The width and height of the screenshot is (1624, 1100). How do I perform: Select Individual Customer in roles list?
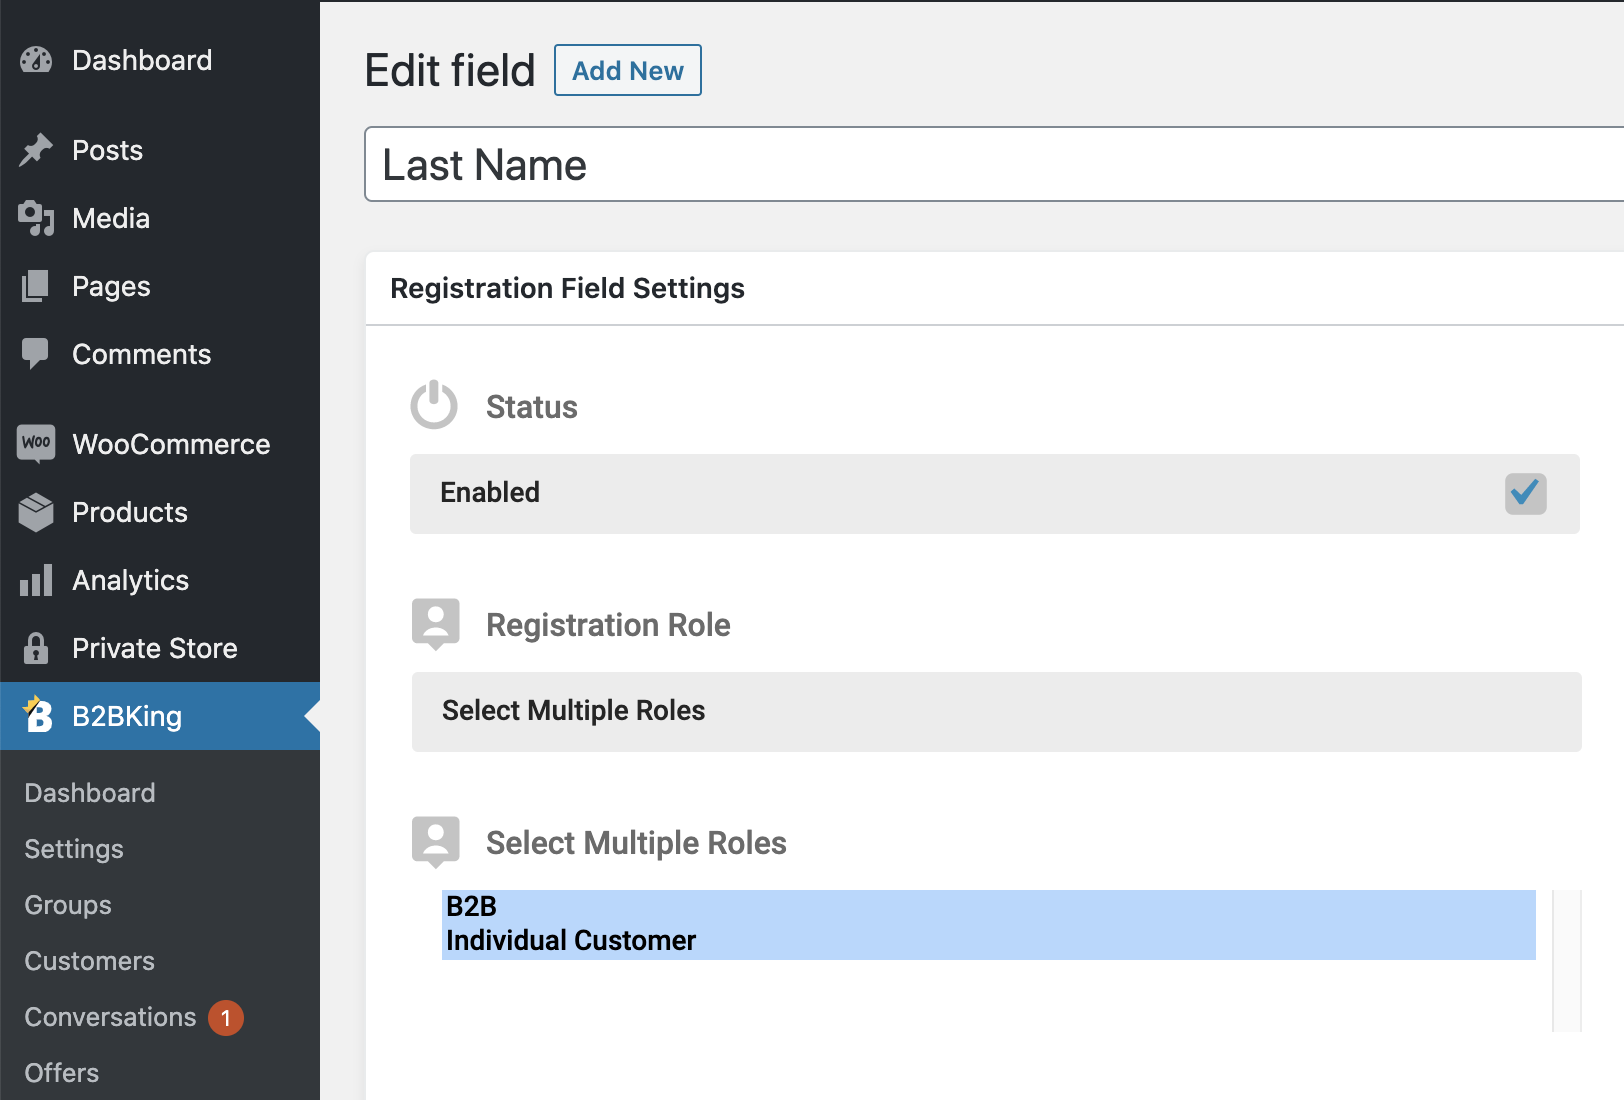click(988, 941)
